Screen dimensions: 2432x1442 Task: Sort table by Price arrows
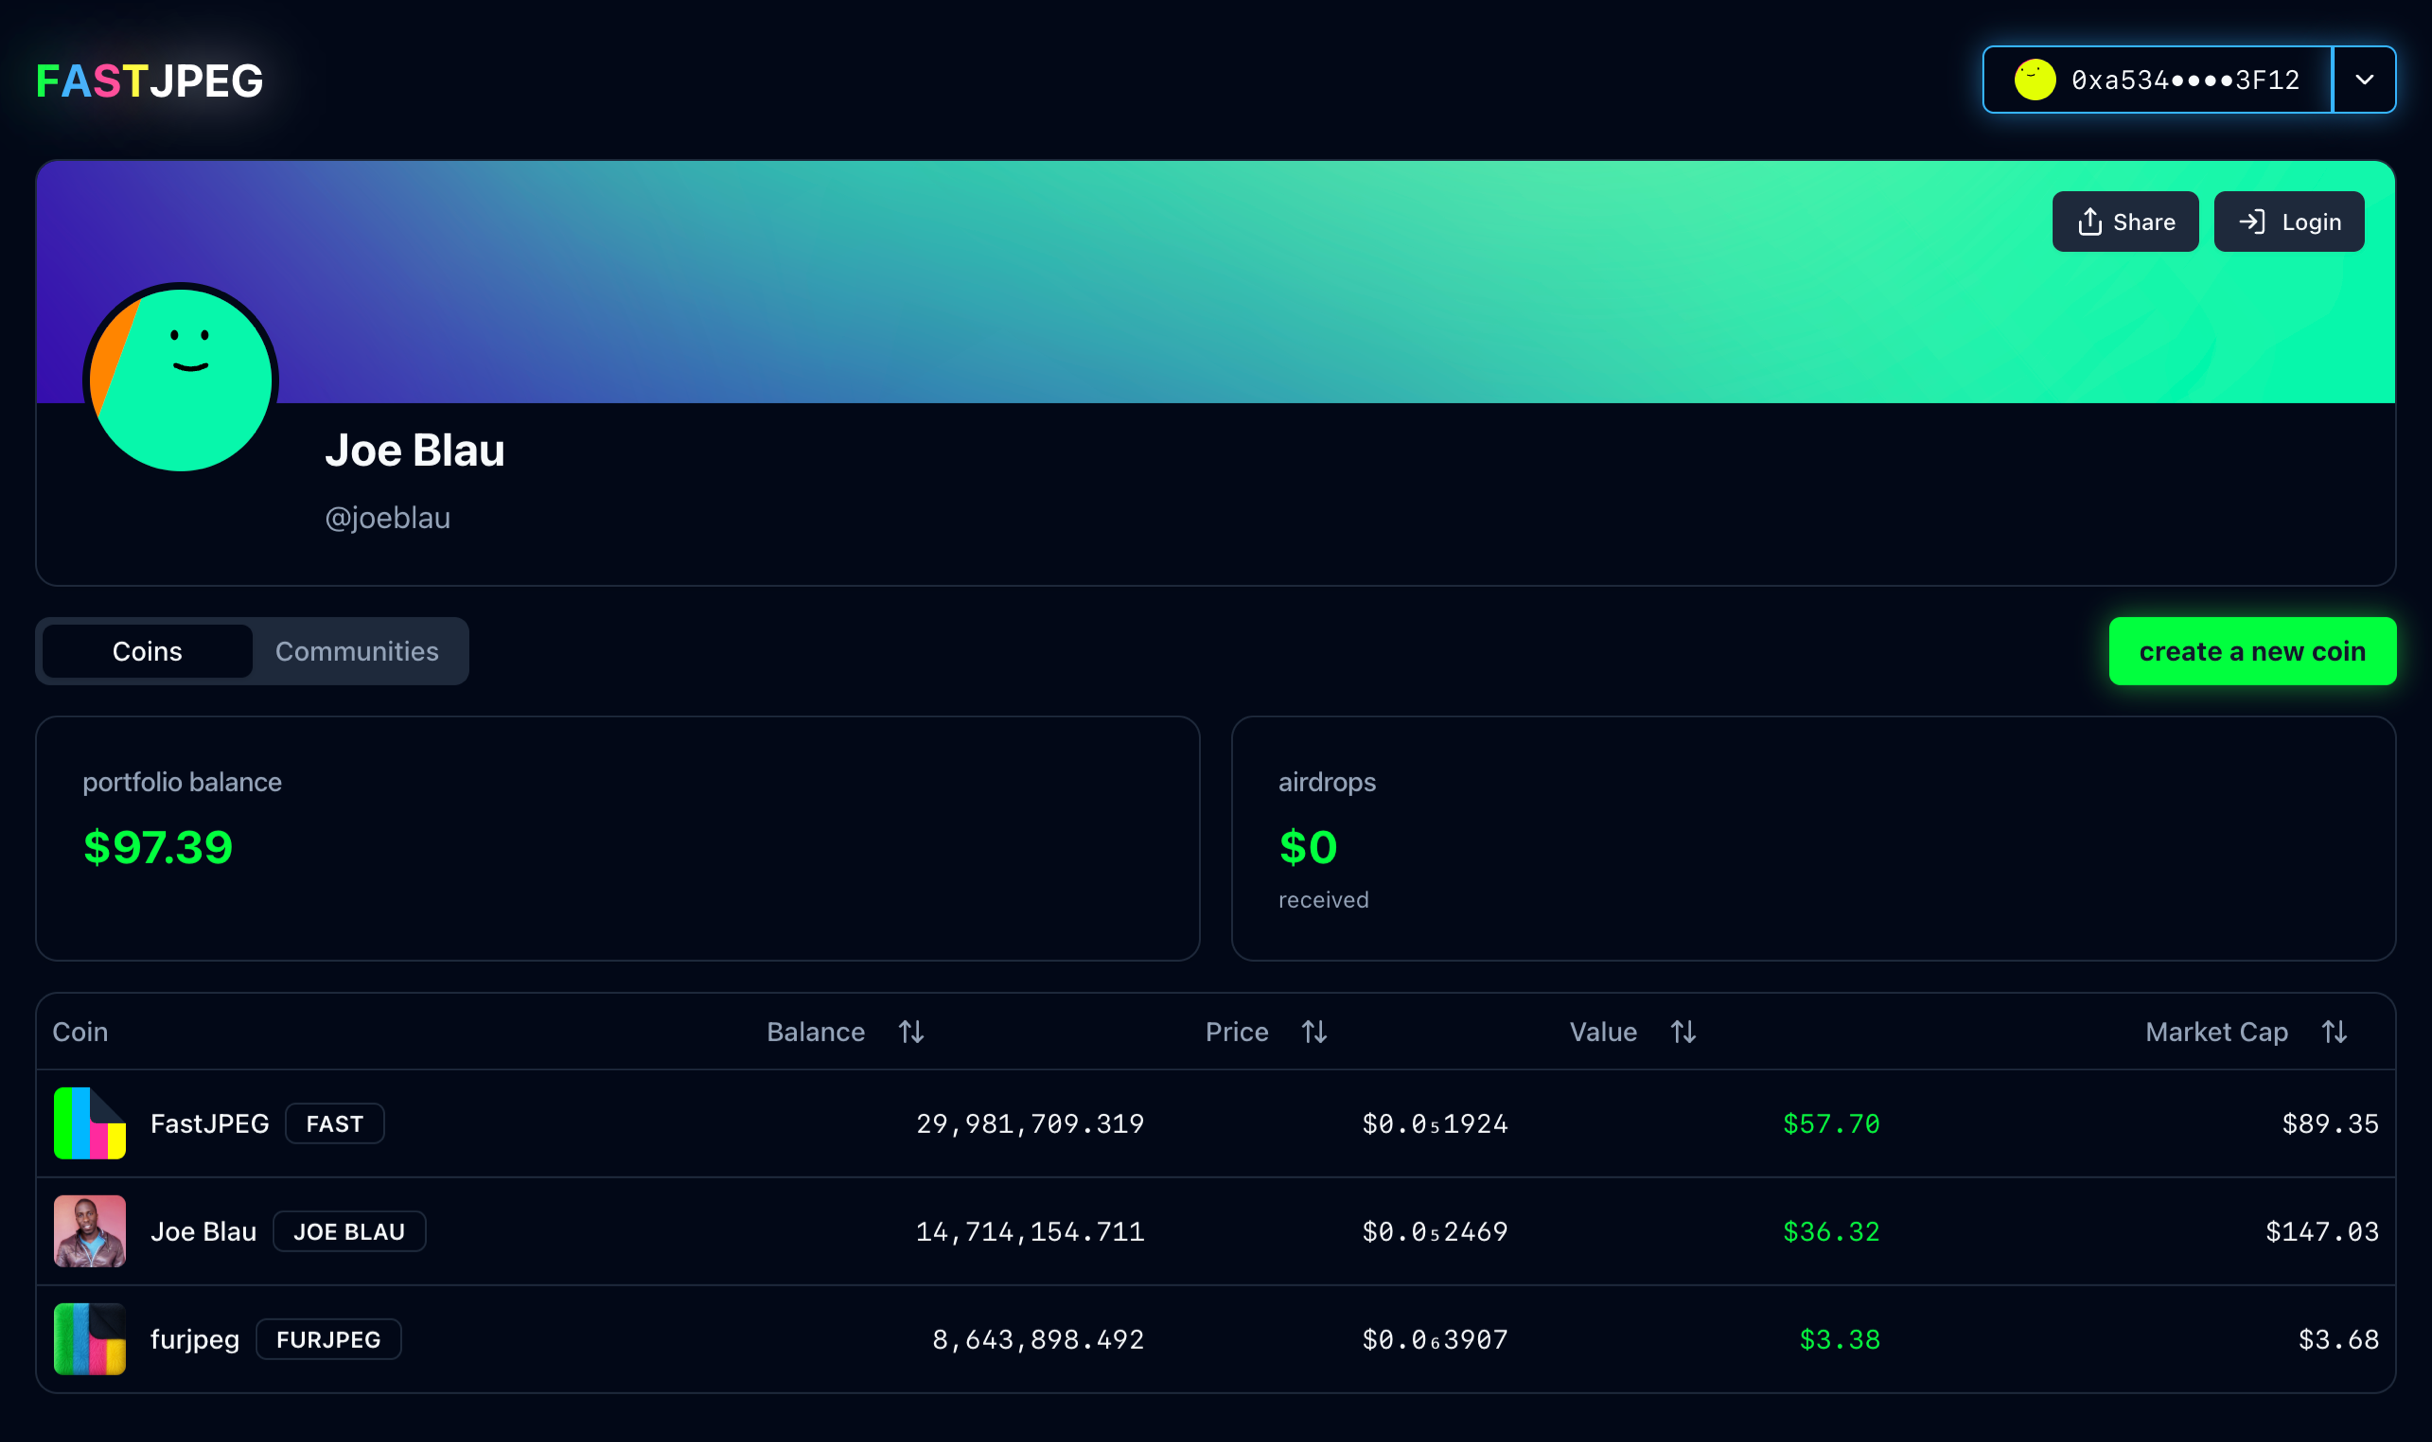[x=1314, y=1032]
